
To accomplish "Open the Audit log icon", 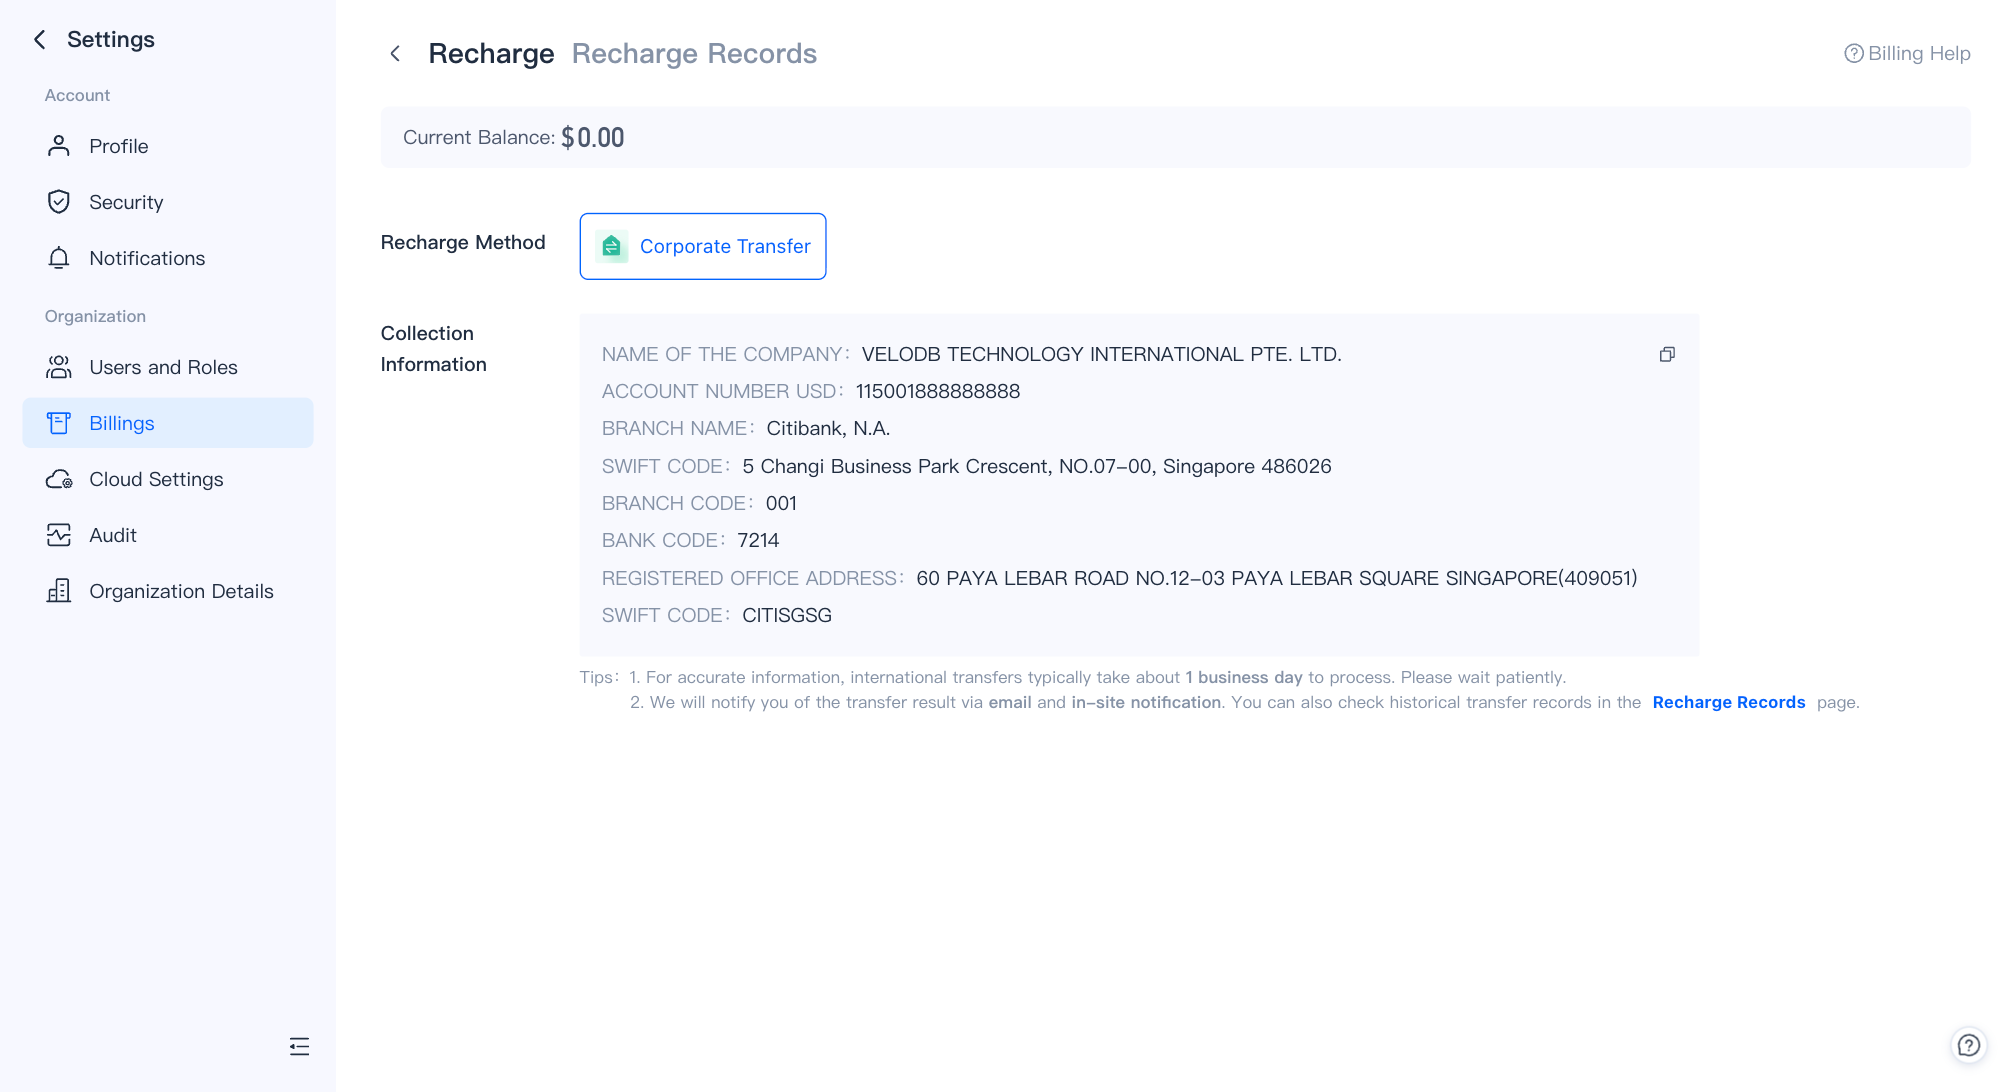I will point(58,535).
